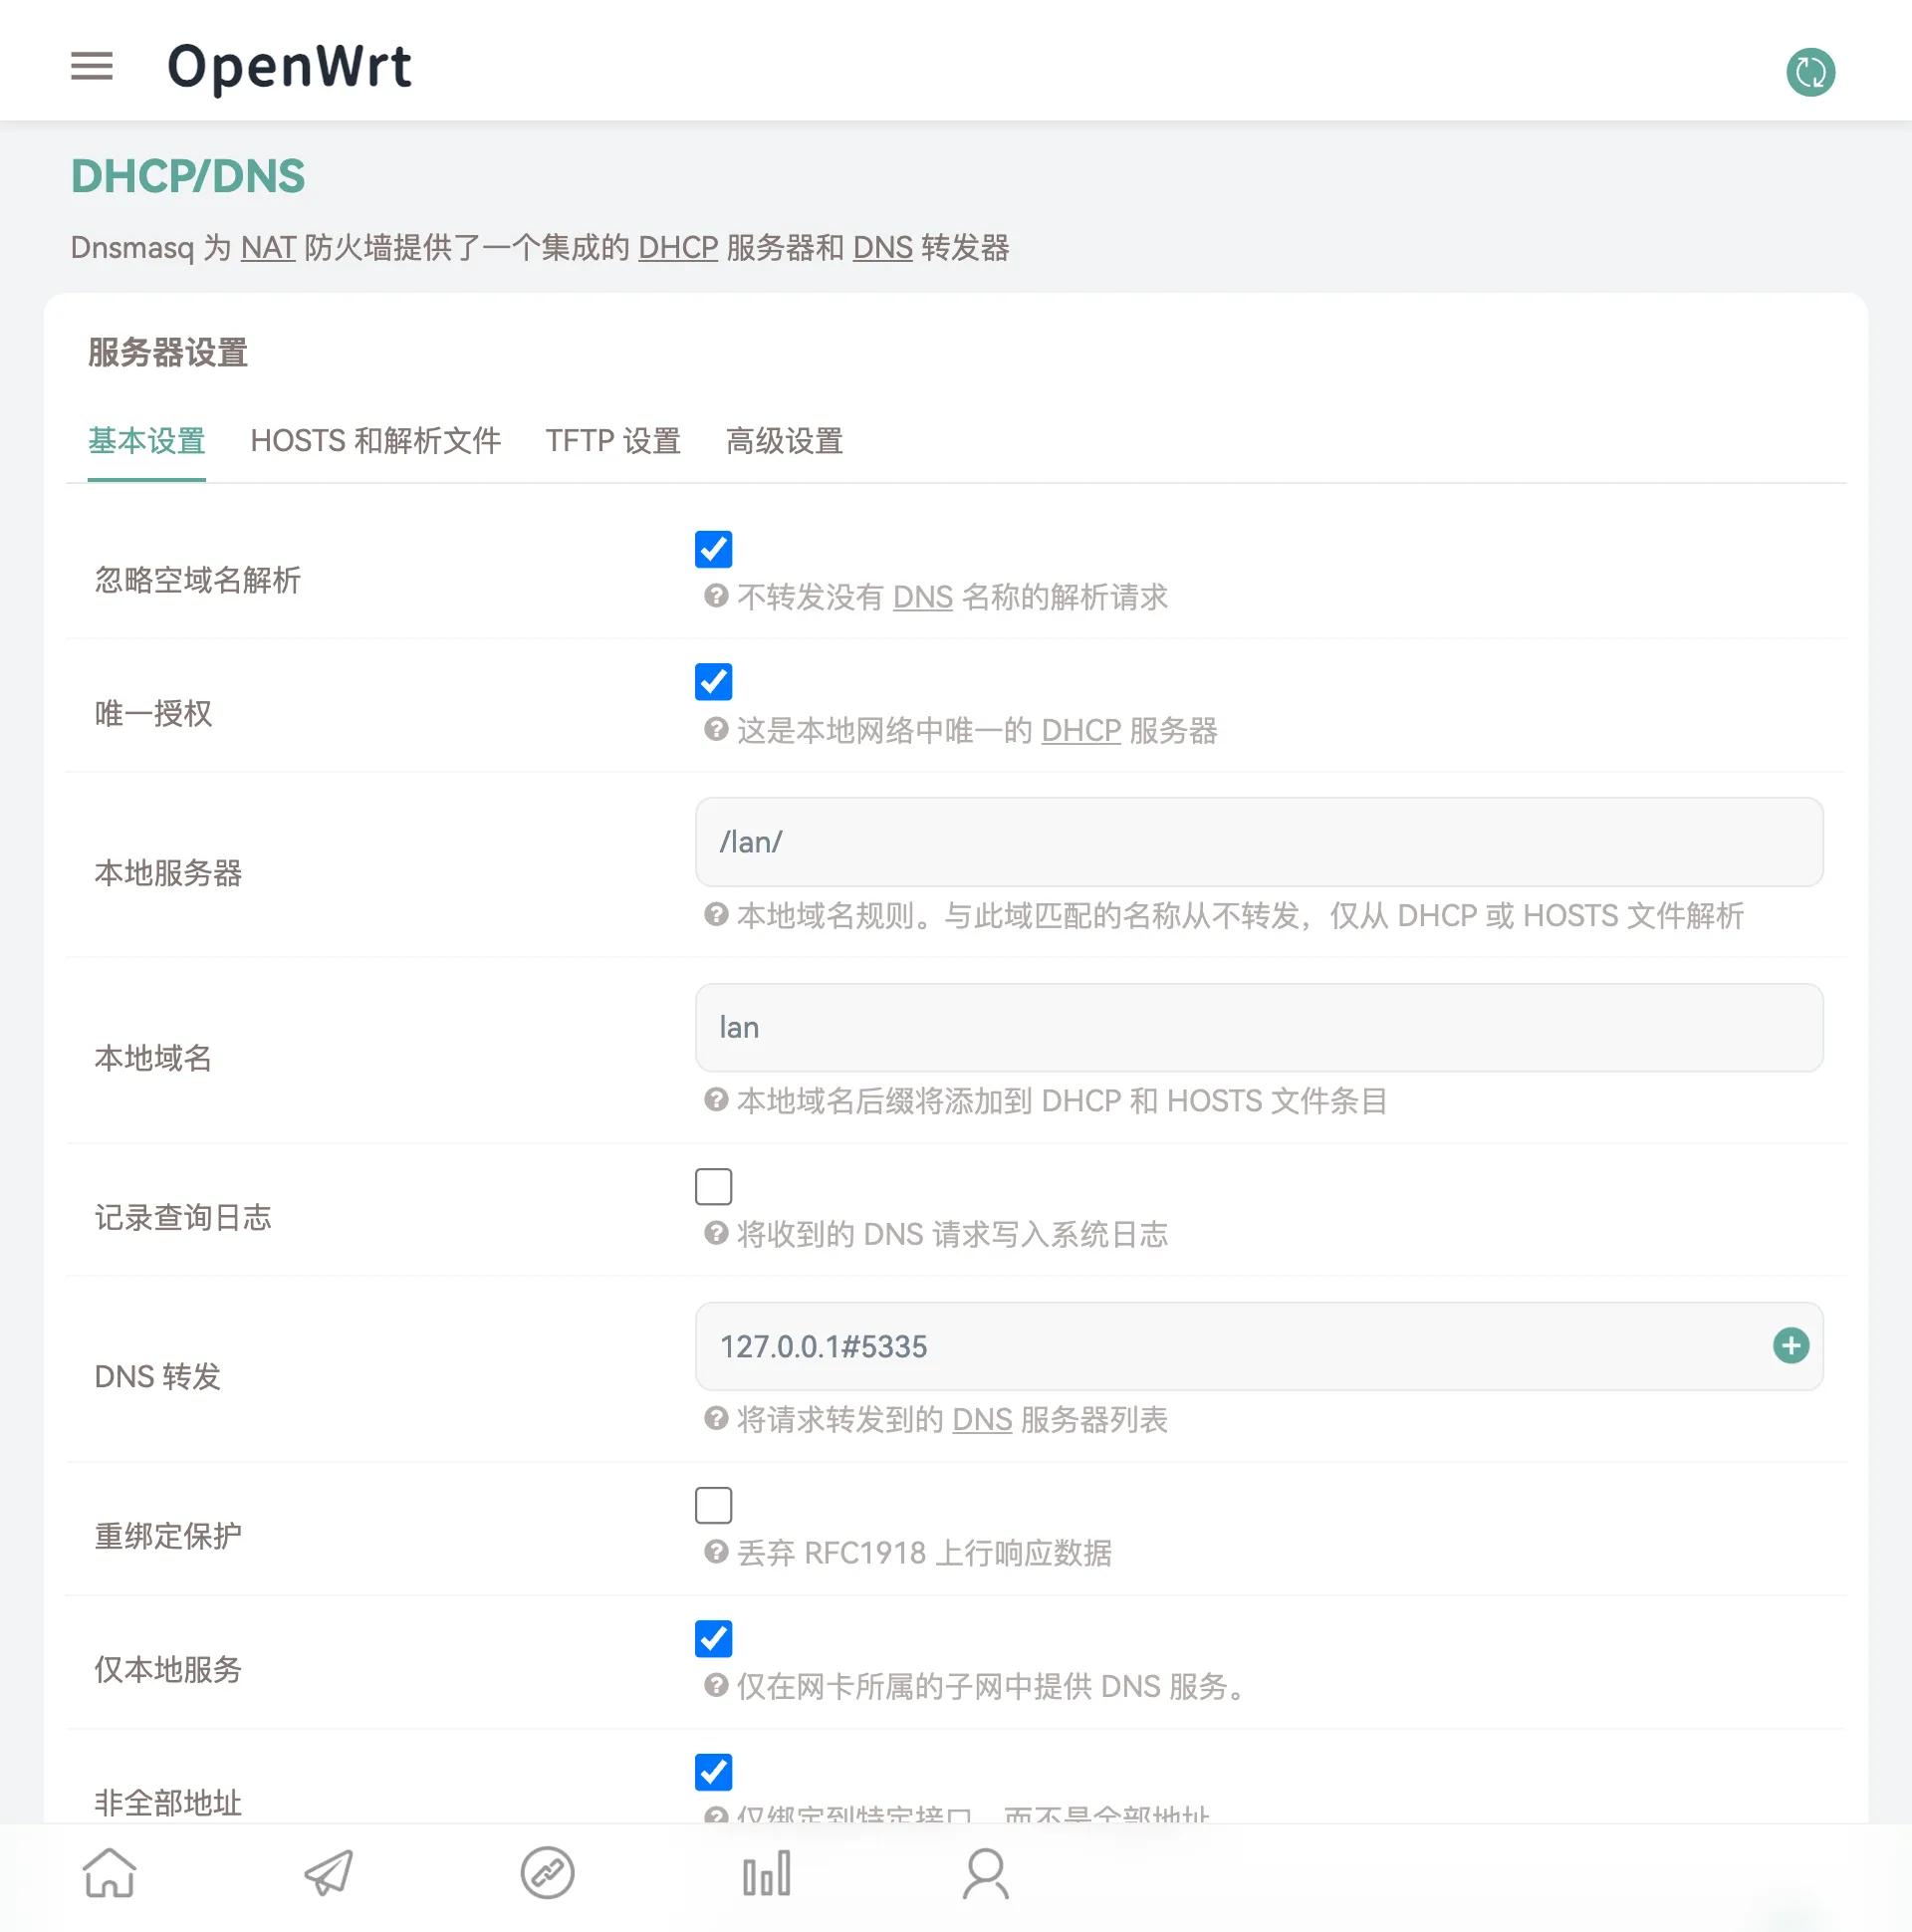1912x1932 pixels.
Task: Enable 重绑定保护 checkbox
Action: tap(713, 1505)
